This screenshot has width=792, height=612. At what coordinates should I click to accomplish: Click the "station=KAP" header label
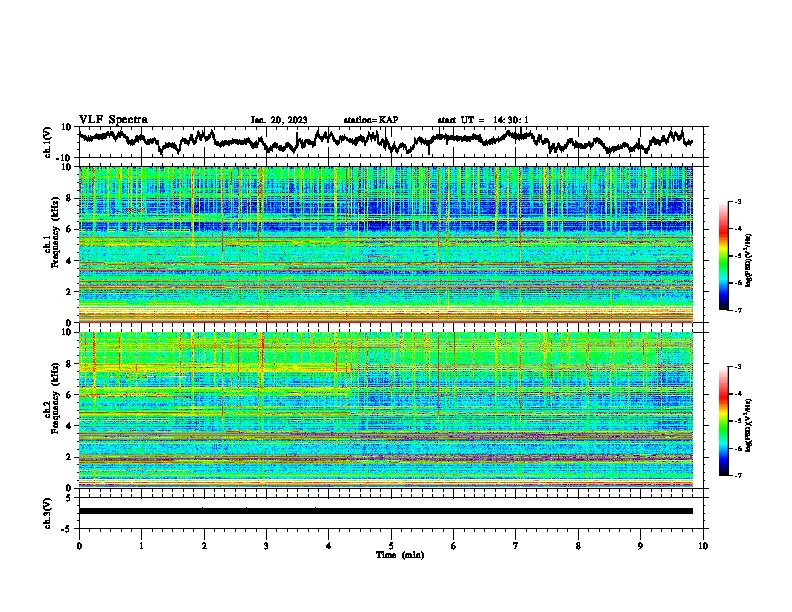point(371,120)
